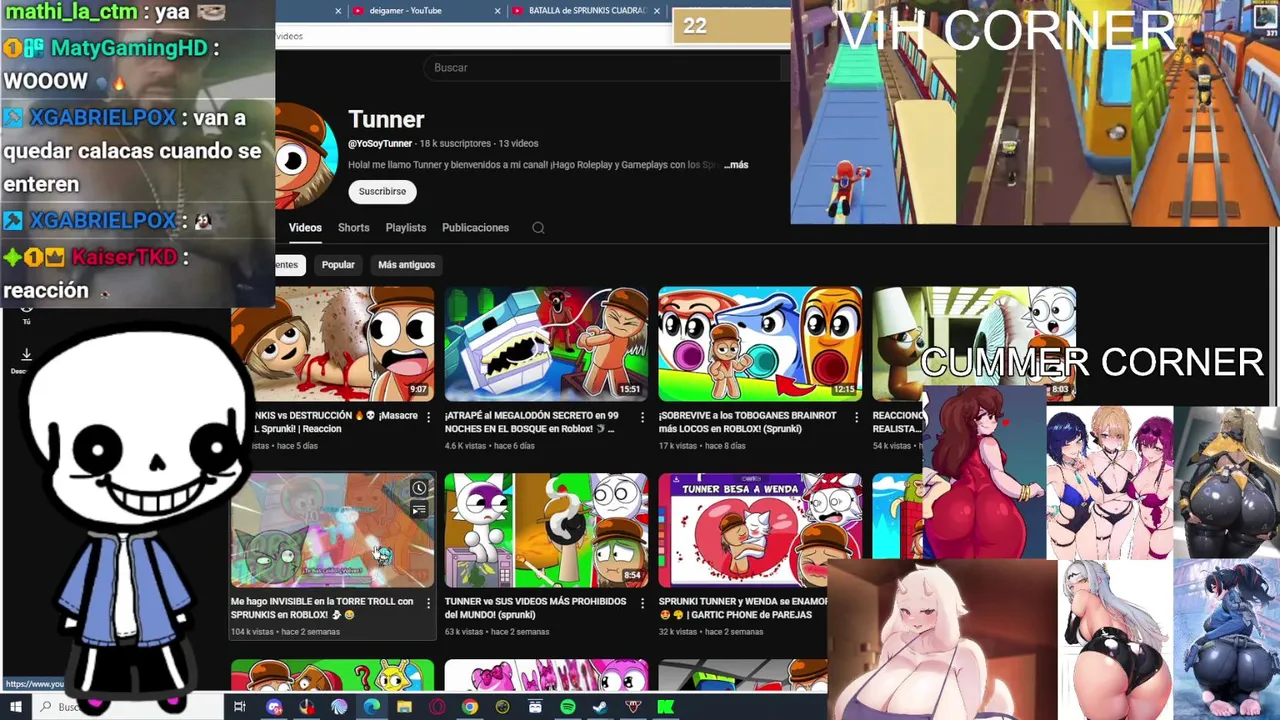
Task: Open the options menu for the VIDEOS MÁS PROHIBIDOS video
Action: tap(642, 603)
